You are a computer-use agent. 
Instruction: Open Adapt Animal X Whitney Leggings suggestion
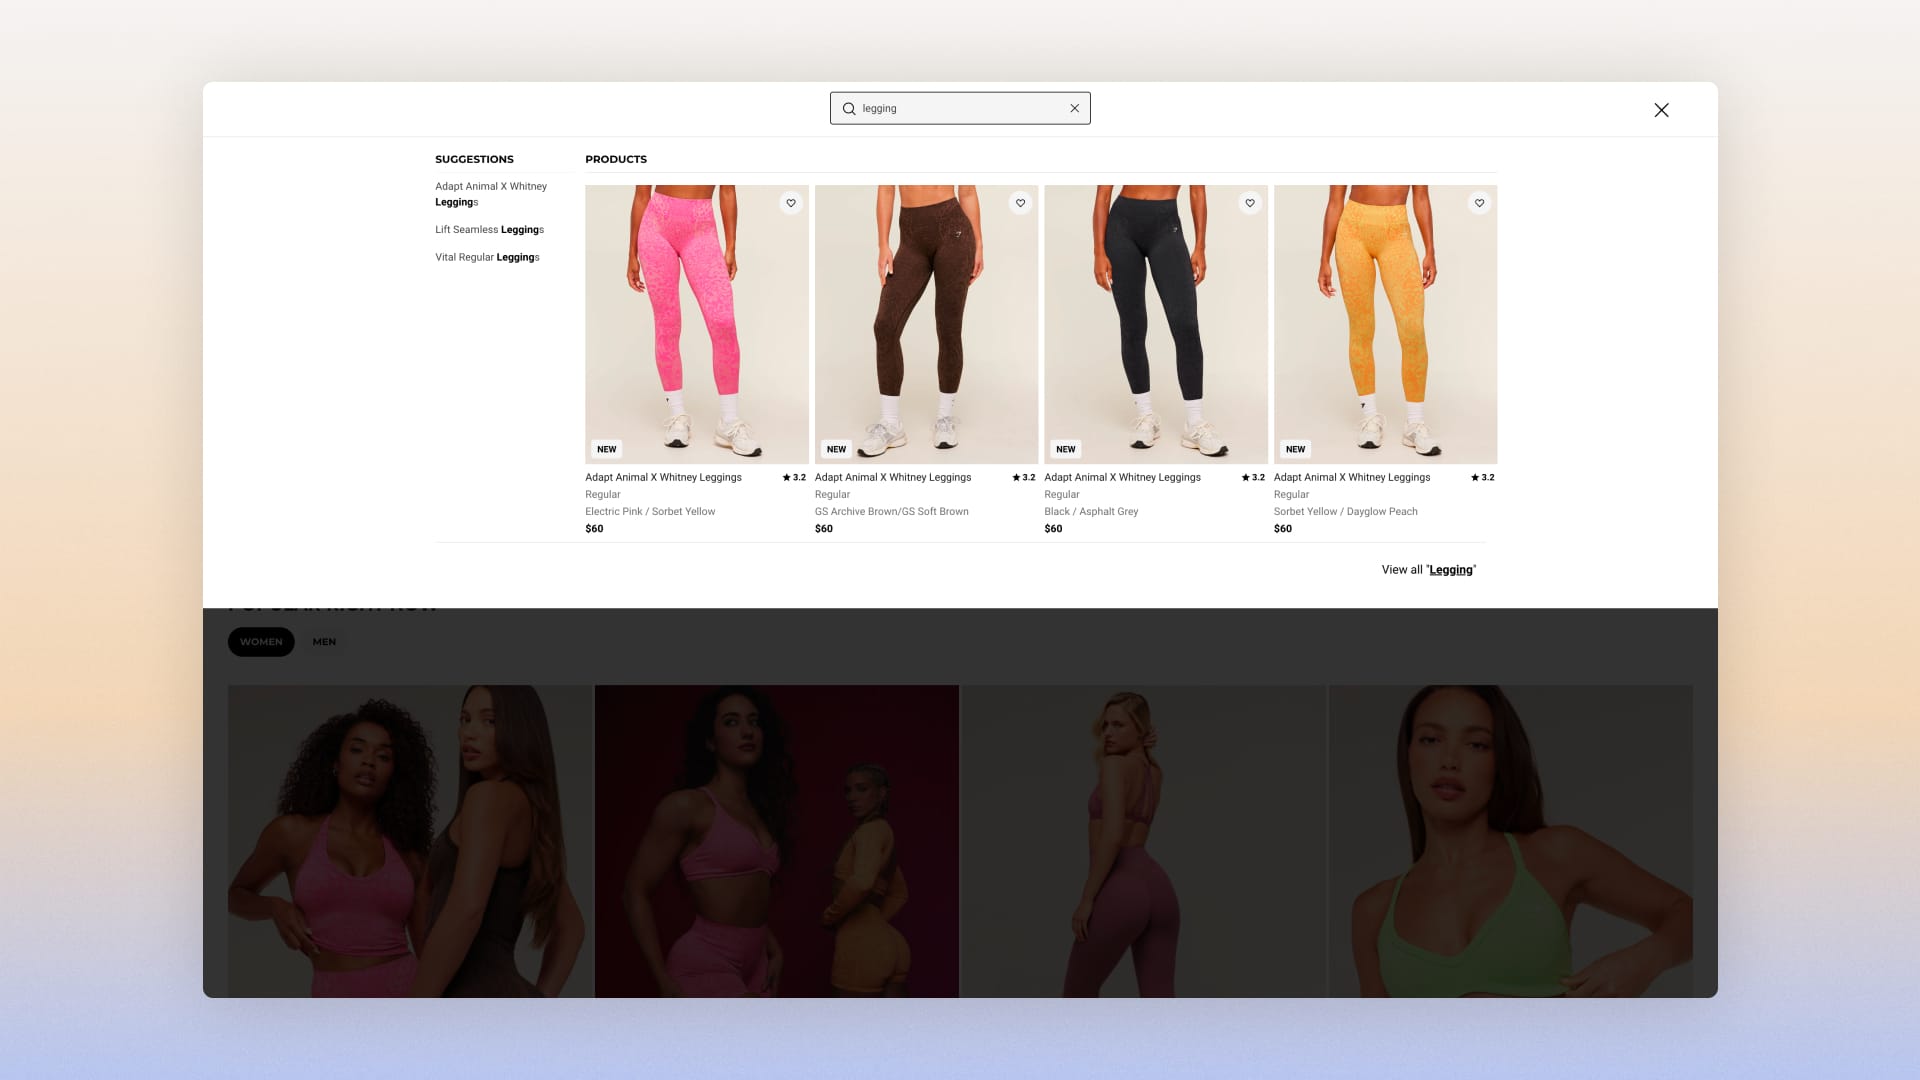[490, 194]
